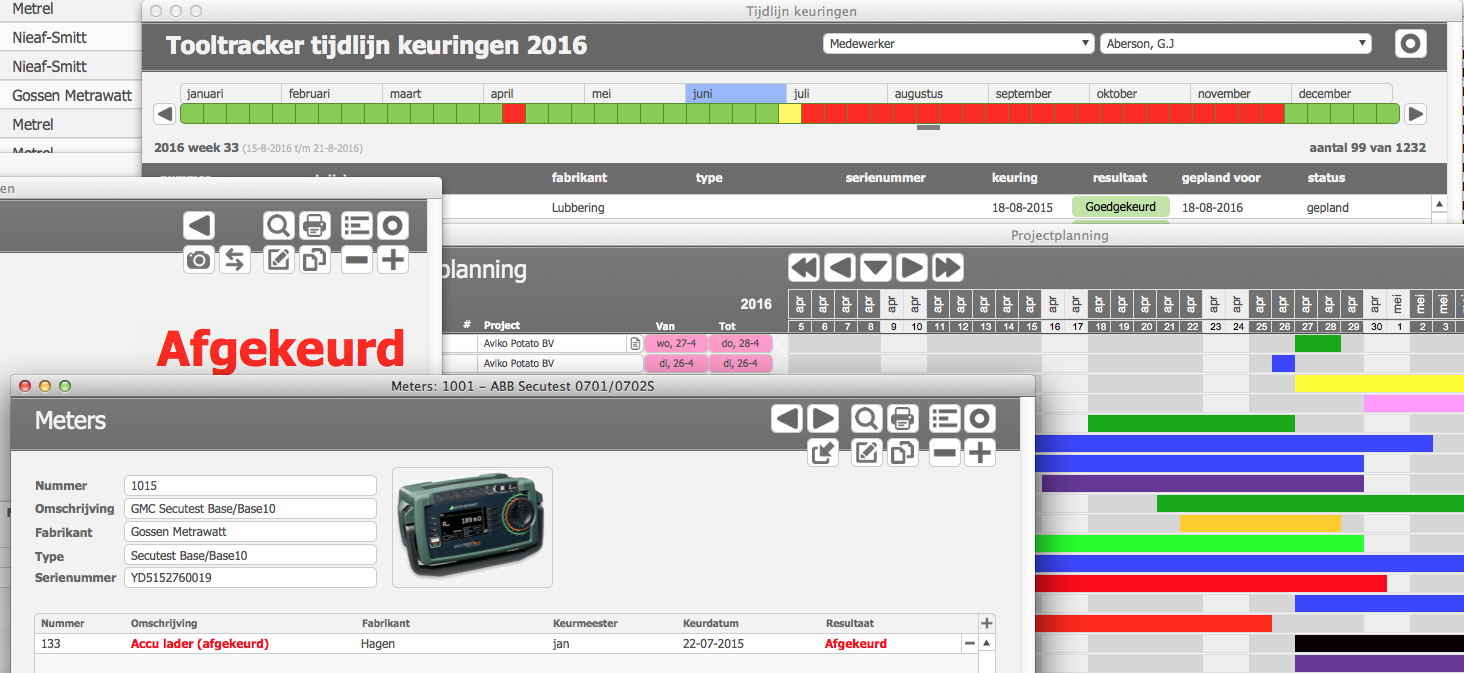The width and height of the screenshot is (1464, 673).
Task: Open search via magnifier in Meters window
Action: point(866,419)
